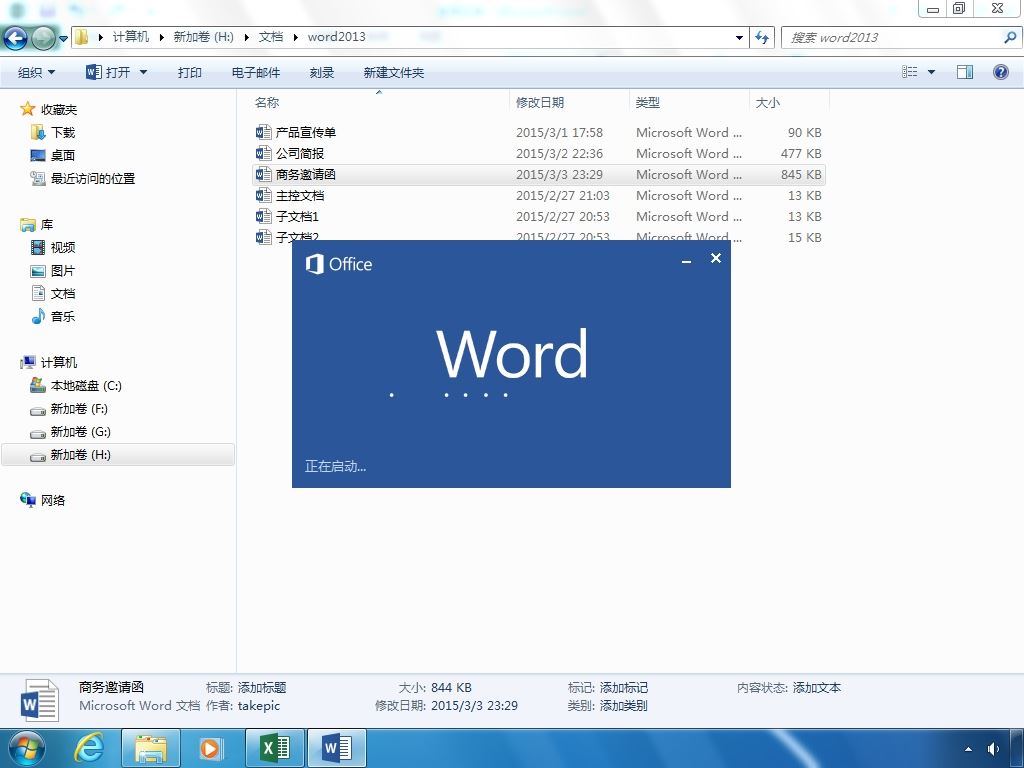The width and height of the screenshot is (1024, 768).
Task: Open 最近访问的位置 in navigation pane
Action: pos(93,178)
